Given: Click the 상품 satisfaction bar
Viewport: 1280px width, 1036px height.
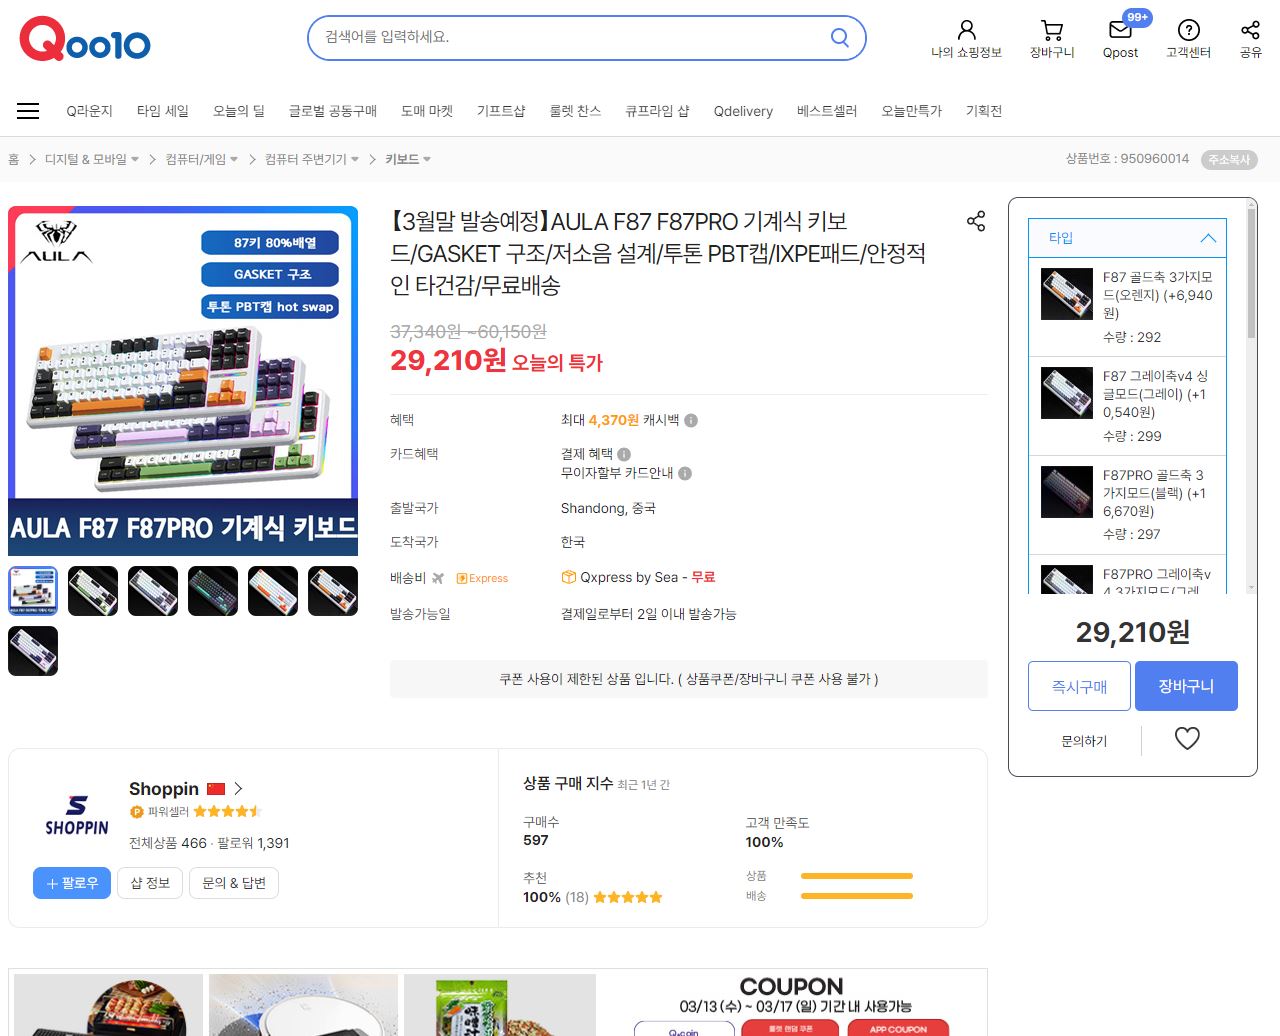Looking at the screenshot, I should [x=857, y=876].
